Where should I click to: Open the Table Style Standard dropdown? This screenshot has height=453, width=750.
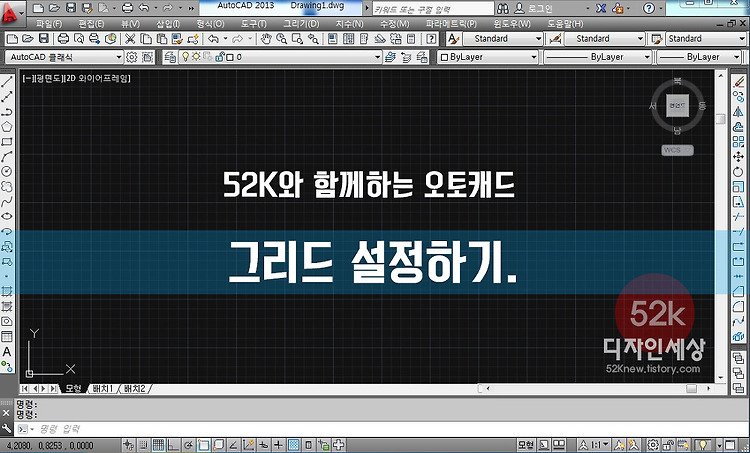click(706, 39)
